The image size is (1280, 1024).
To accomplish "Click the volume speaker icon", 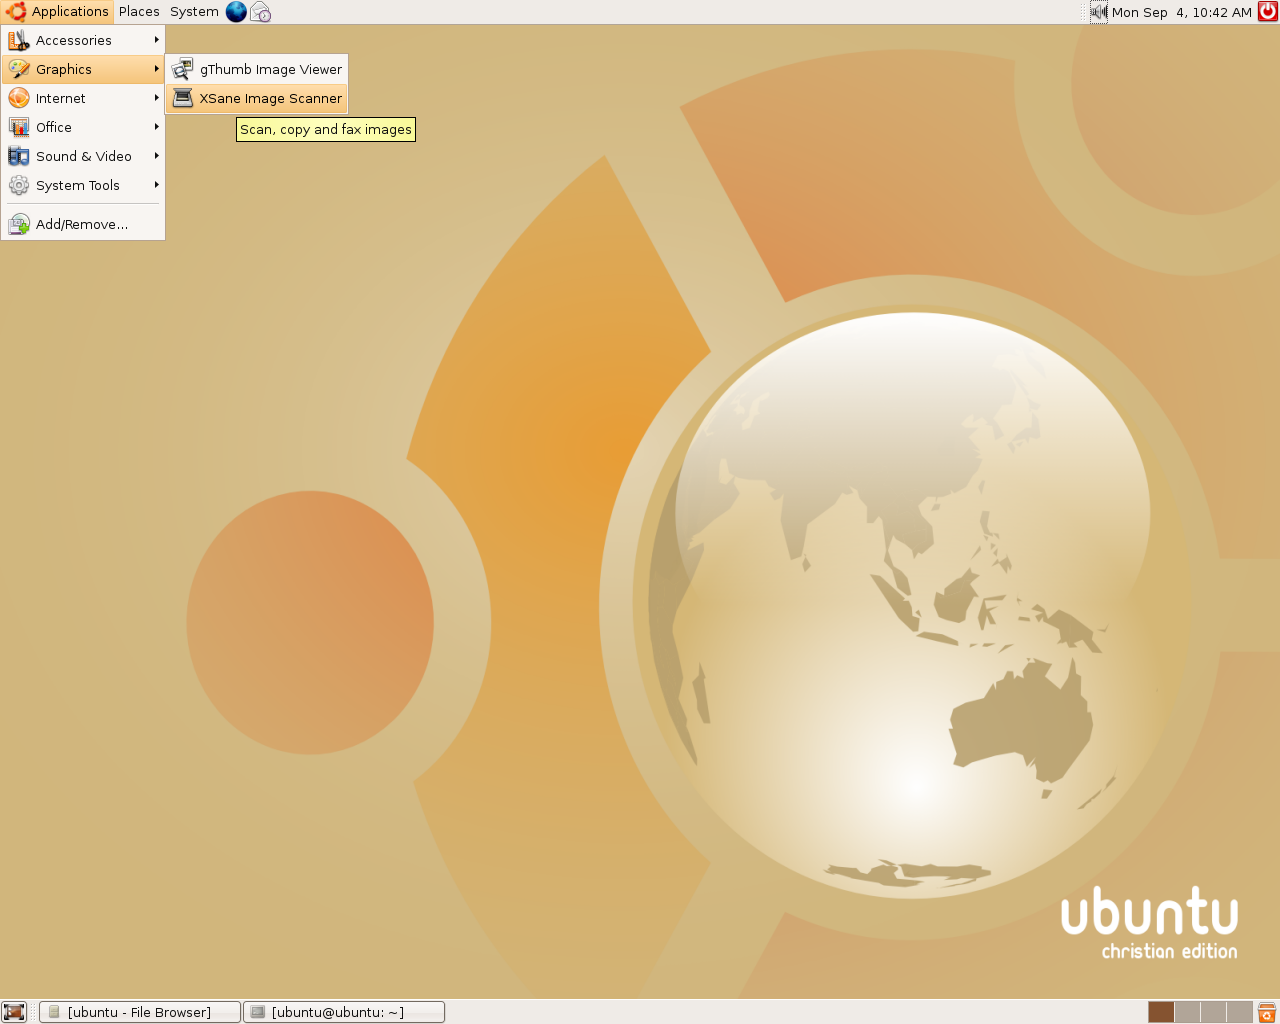I will 1099,12.
